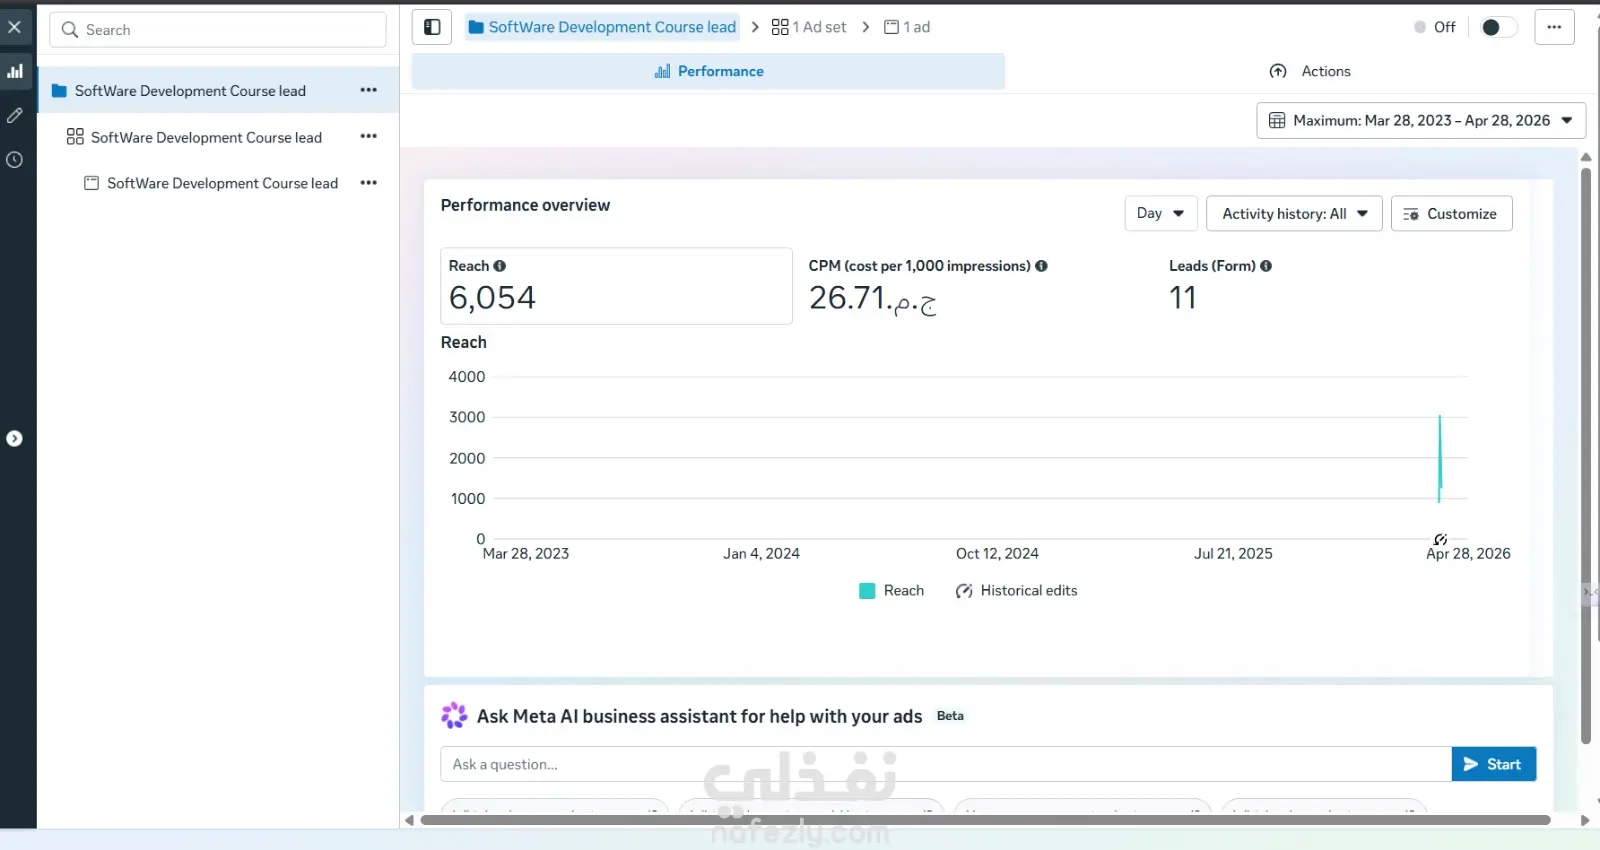This screenshot has width=1600, height=850.
Task: Open the three-dot menu for the ad row
Action: 369,183
